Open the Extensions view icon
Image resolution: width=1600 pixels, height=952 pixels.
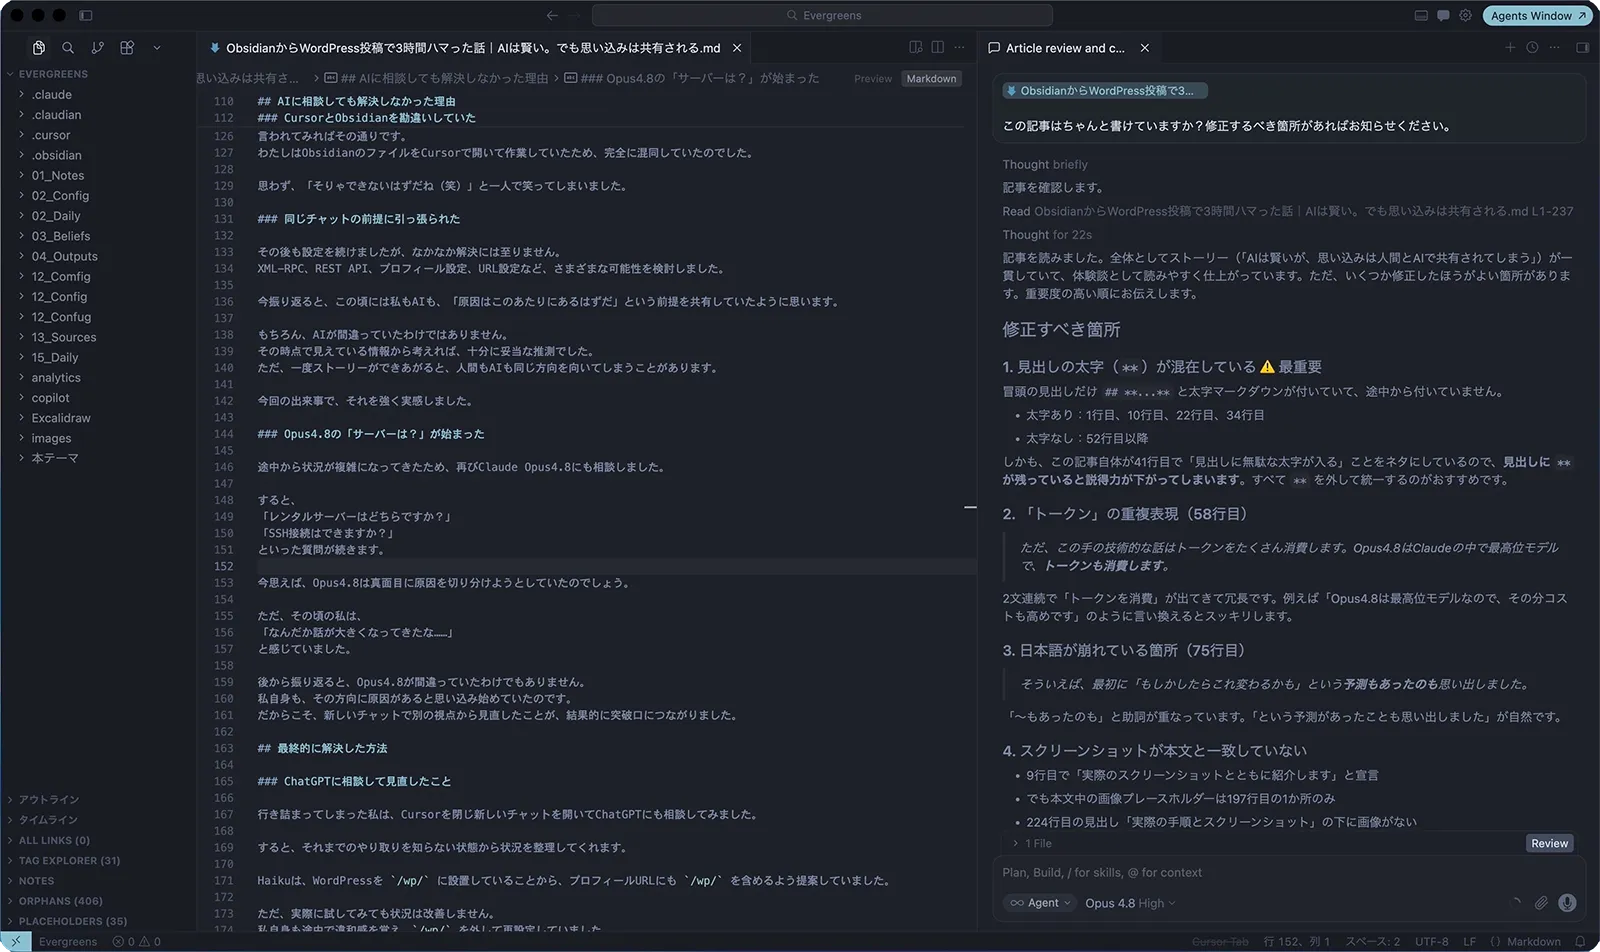127,47
